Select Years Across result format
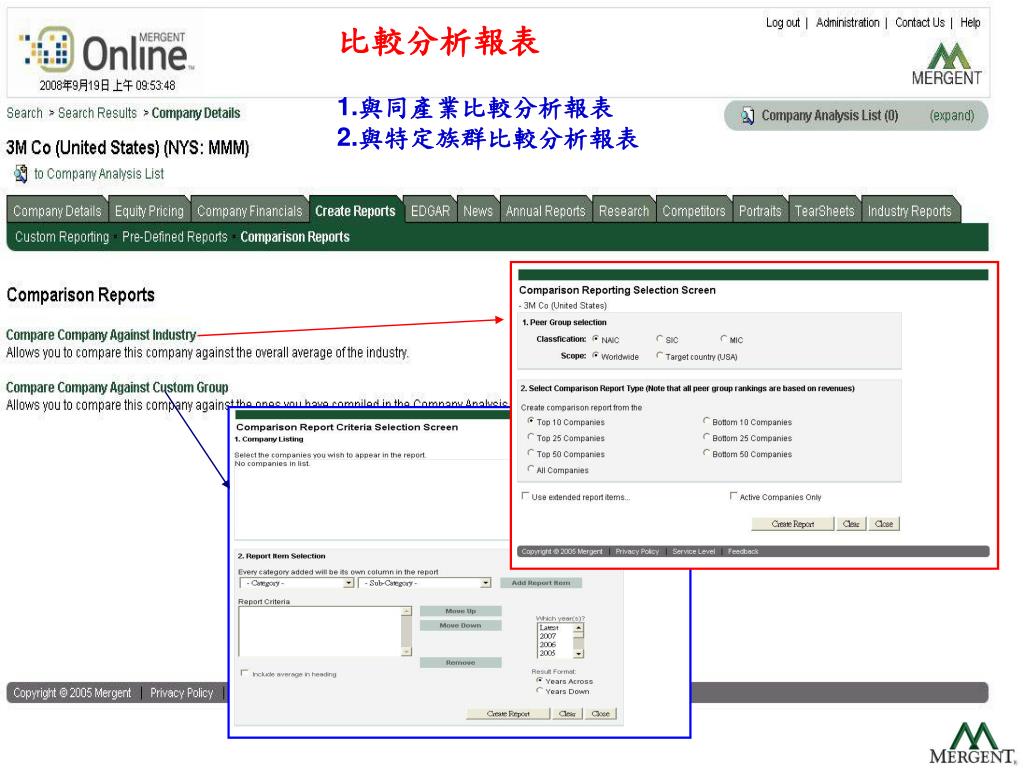Image resolution: width=1024 pixels, height=768 pixels. coord(539,680)
